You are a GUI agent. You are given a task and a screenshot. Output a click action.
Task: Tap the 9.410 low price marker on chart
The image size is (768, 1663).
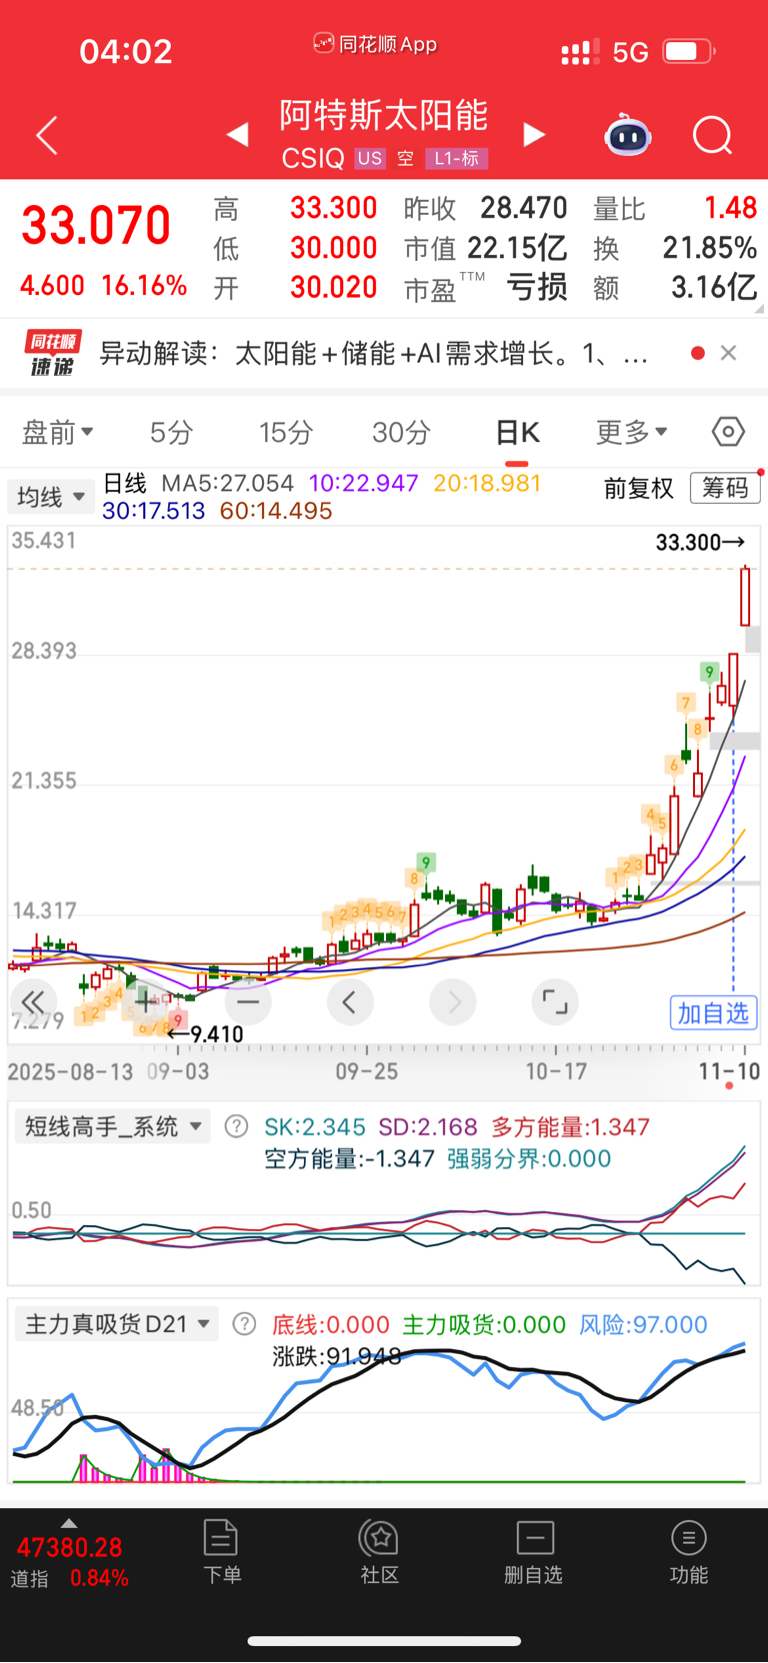click(205, 1034)
